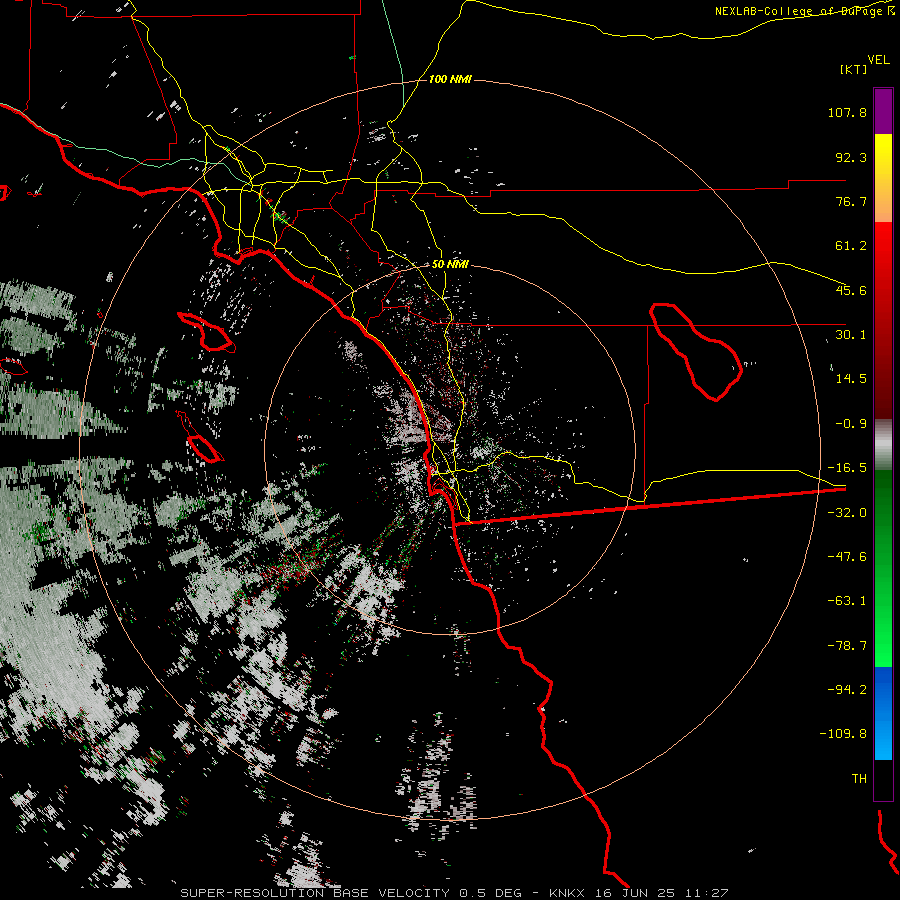Click the 100 NMI range ring label
900x900 pixels.
click(450, 79)
